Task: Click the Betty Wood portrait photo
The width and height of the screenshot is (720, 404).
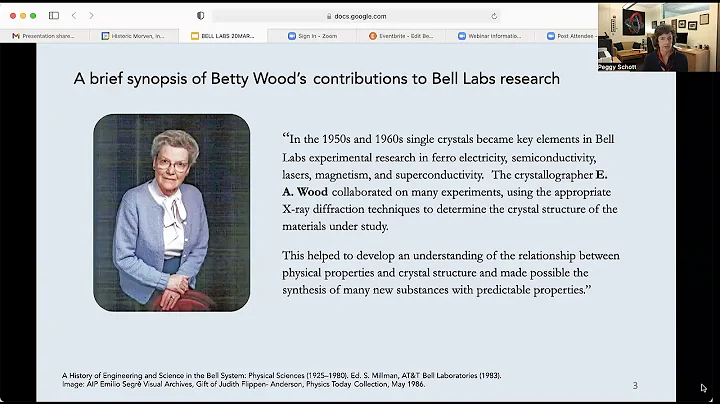Action: [x=172, y=213]
